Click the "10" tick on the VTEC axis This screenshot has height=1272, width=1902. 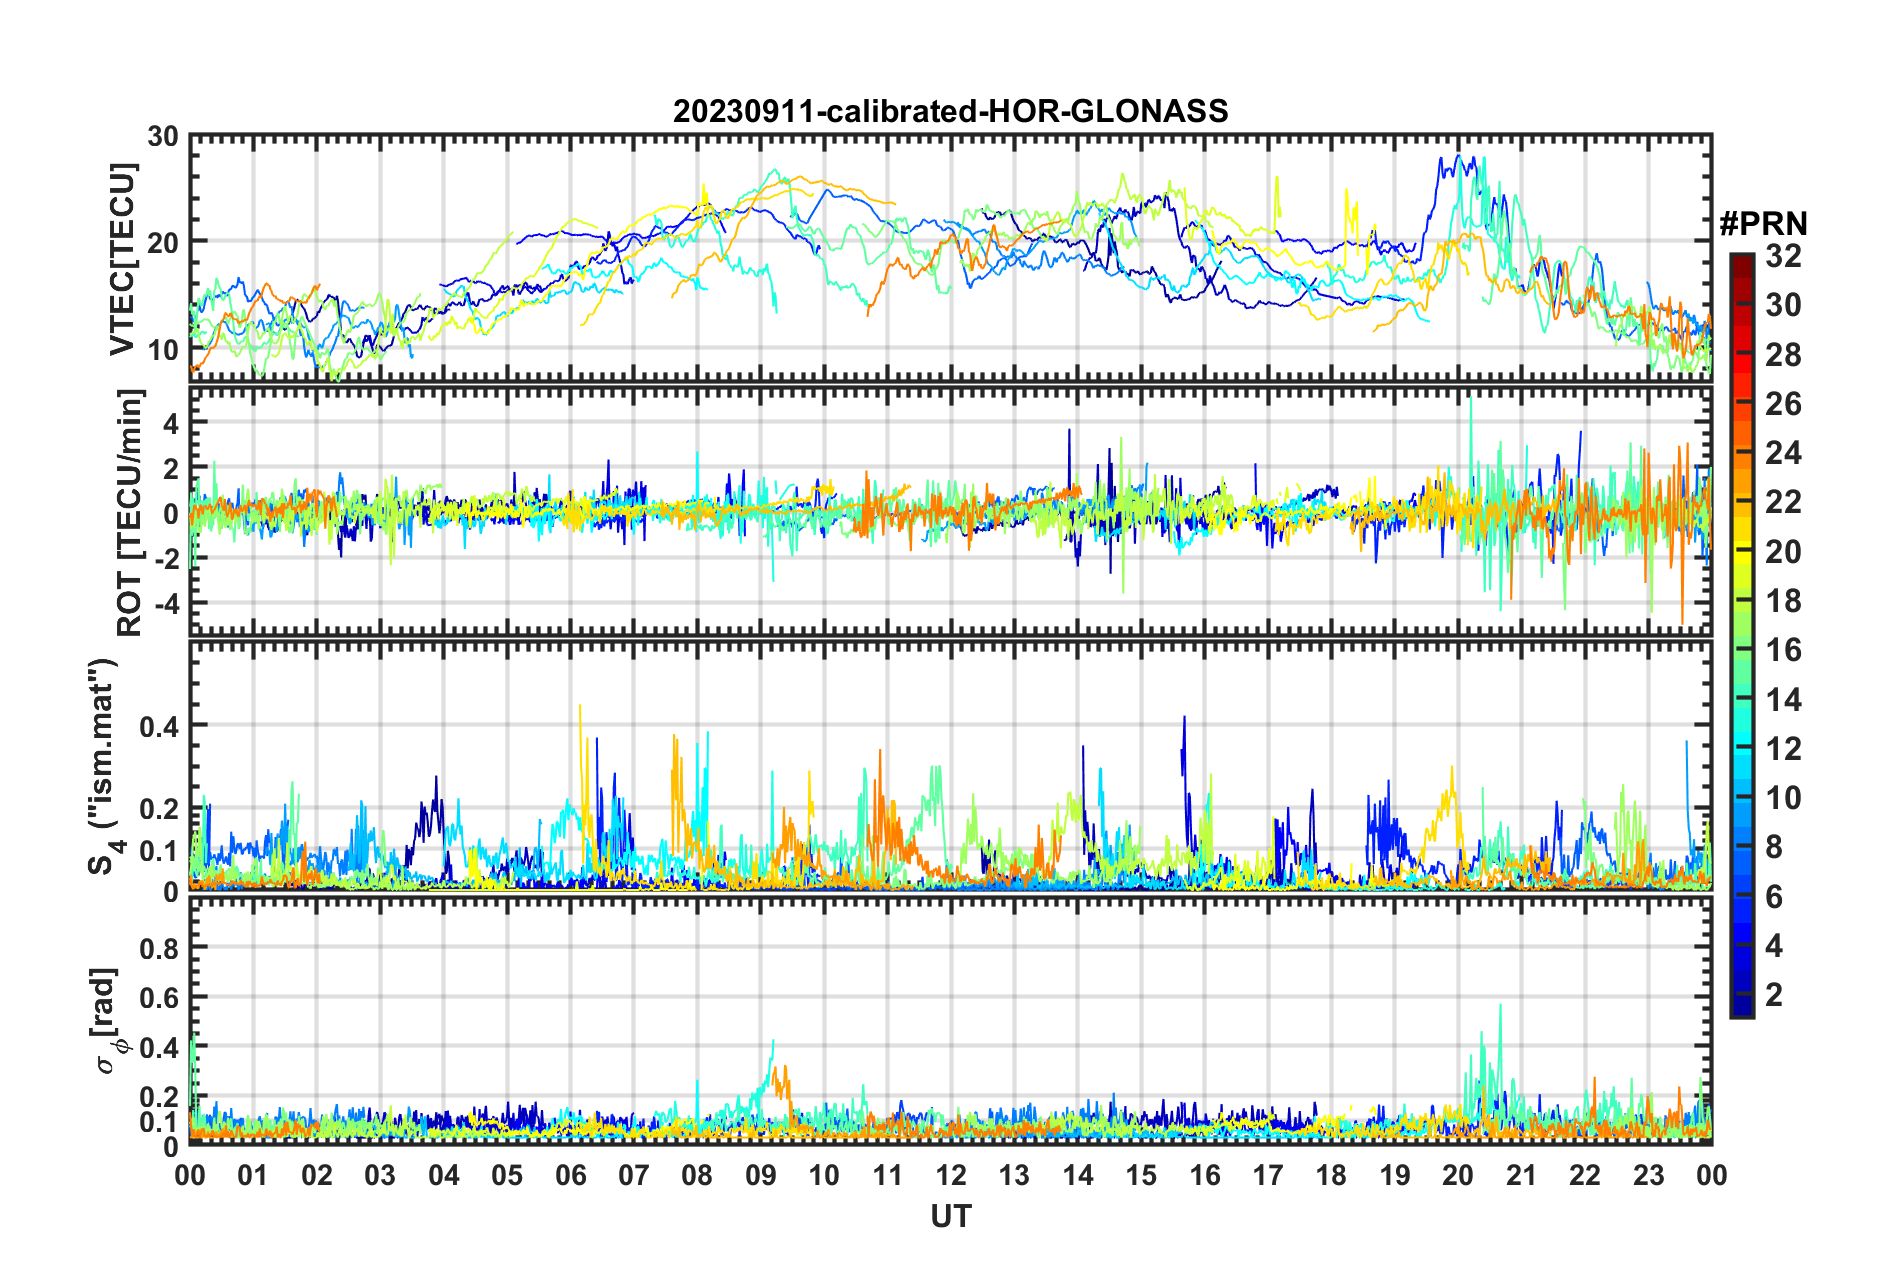162,350
